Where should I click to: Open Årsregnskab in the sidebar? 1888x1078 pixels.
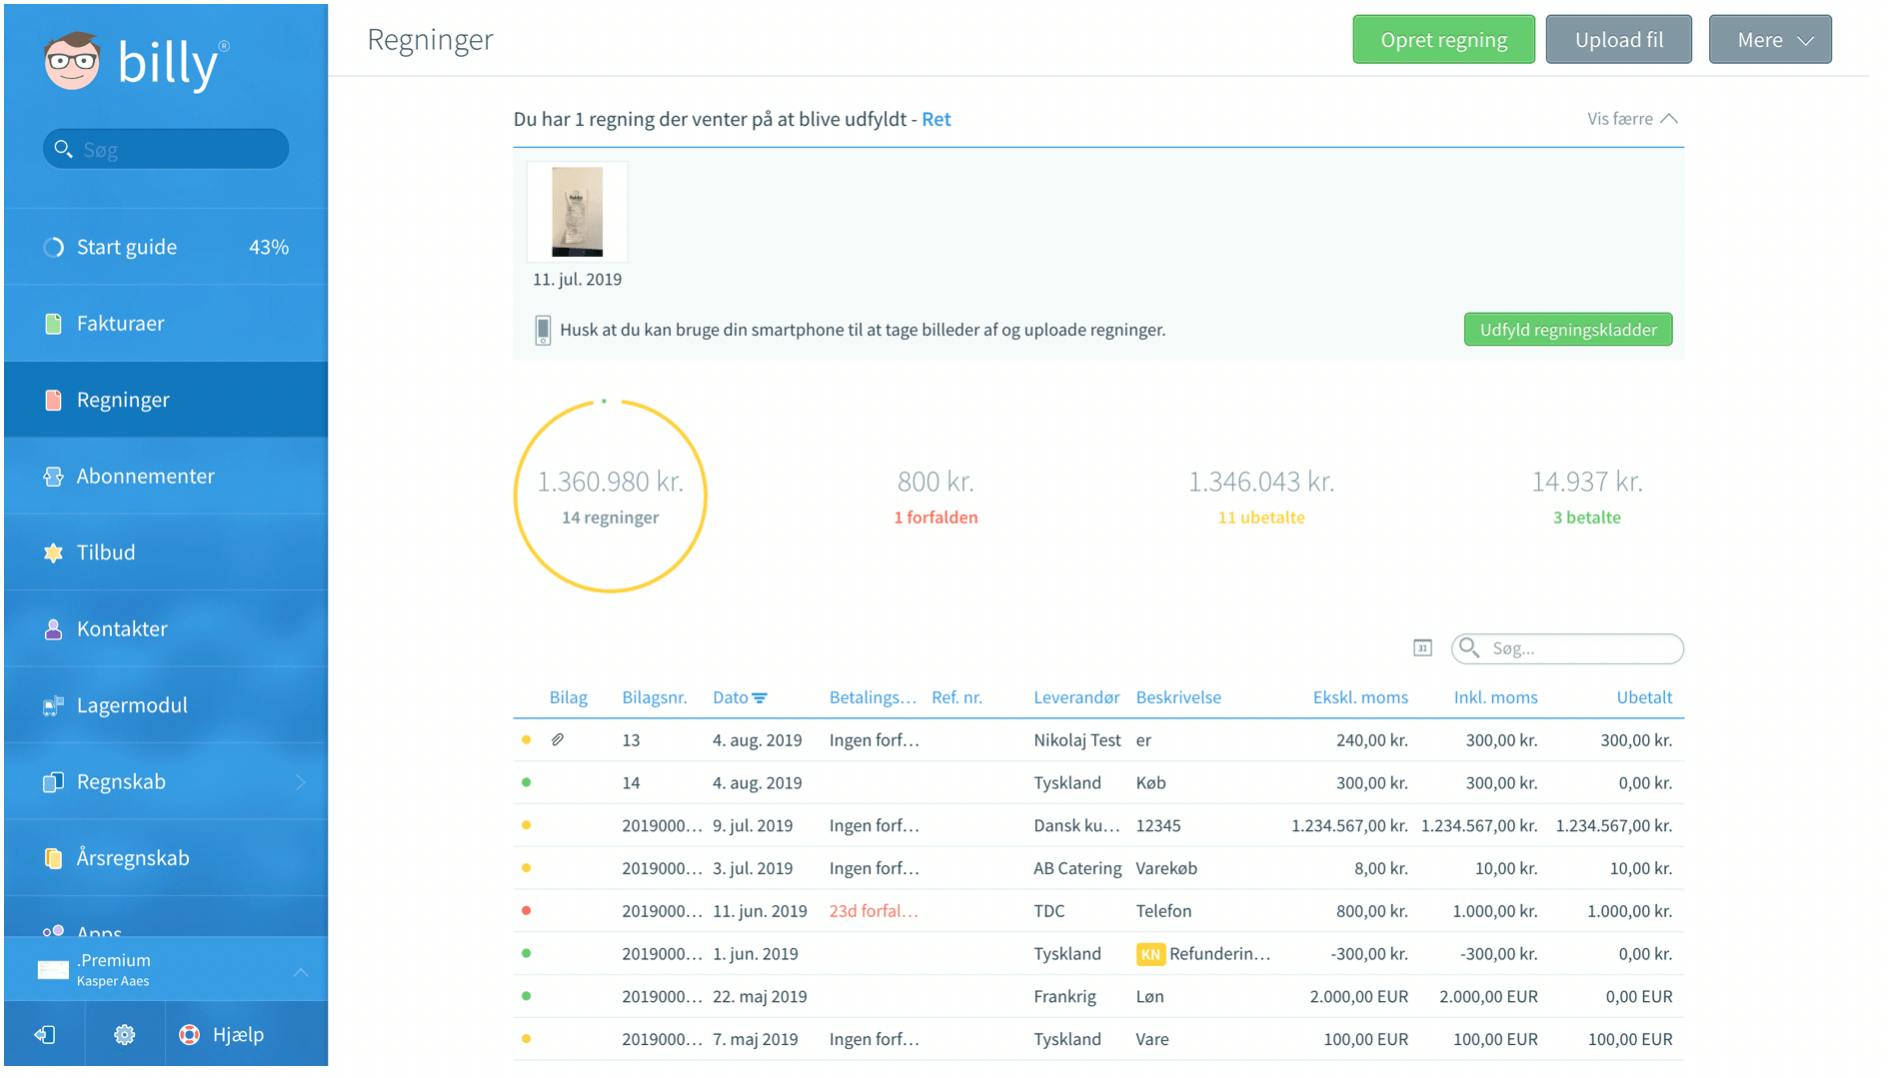pos(166,858)
